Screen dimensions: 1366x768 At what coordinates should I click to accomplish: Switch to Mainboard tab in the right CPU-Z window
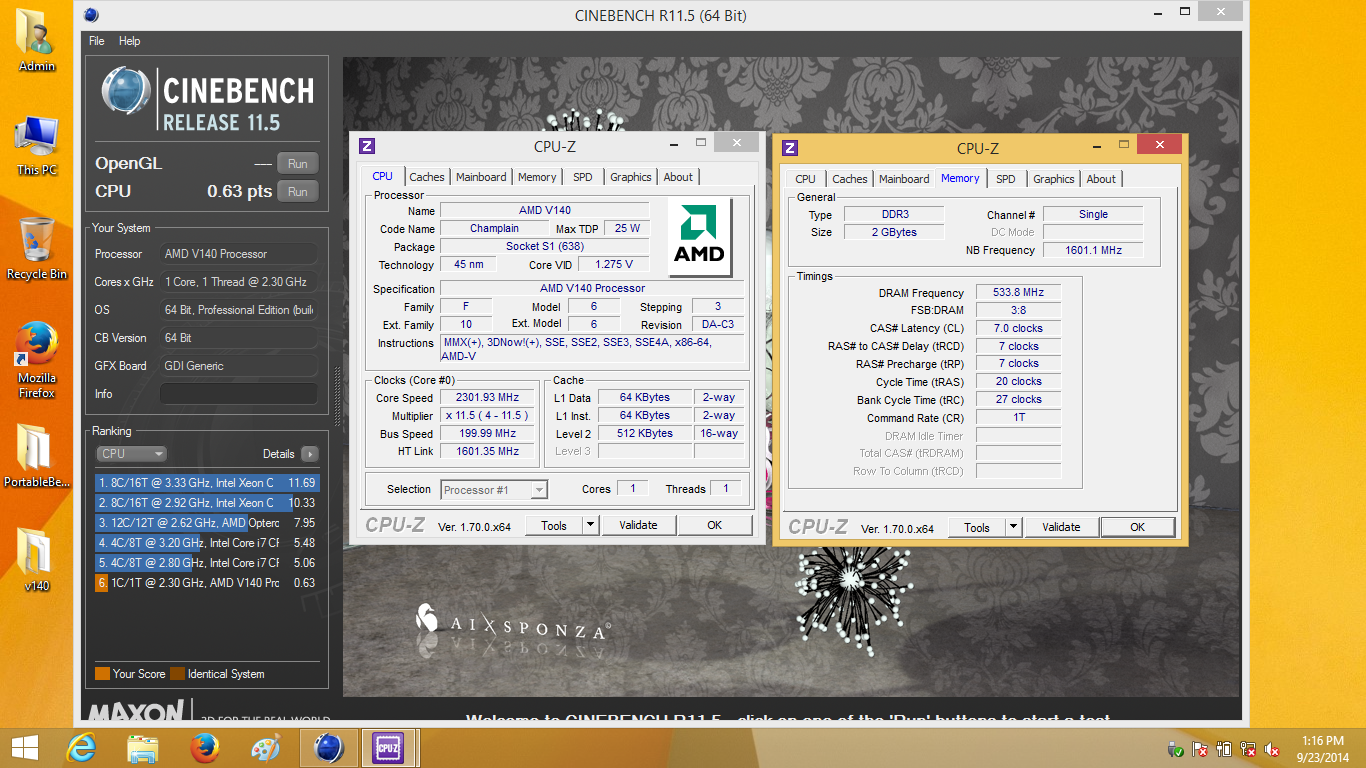point(904,179)
